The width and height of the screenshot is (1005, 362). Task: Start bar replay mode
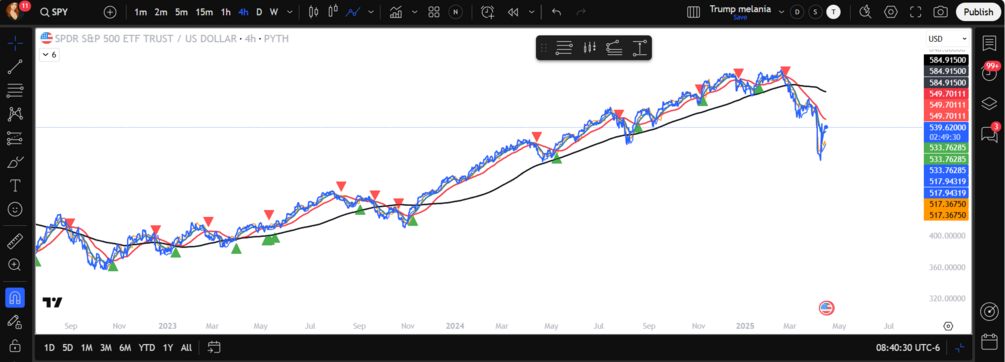[512, 12]
